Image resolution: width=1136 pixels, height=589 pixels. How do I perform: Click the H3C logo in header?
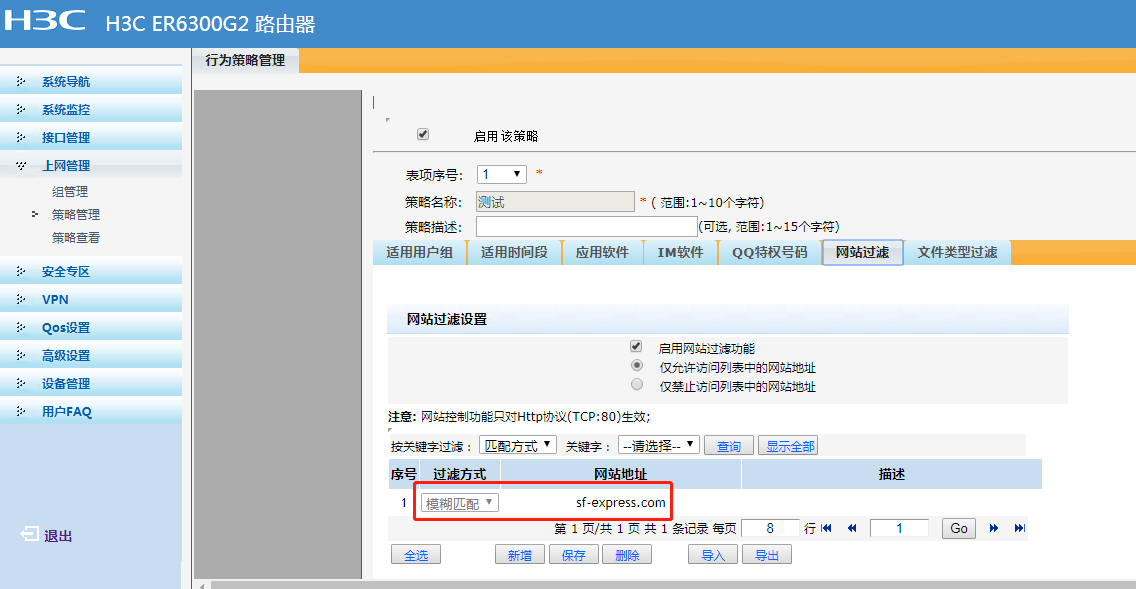tap(45, 20)
